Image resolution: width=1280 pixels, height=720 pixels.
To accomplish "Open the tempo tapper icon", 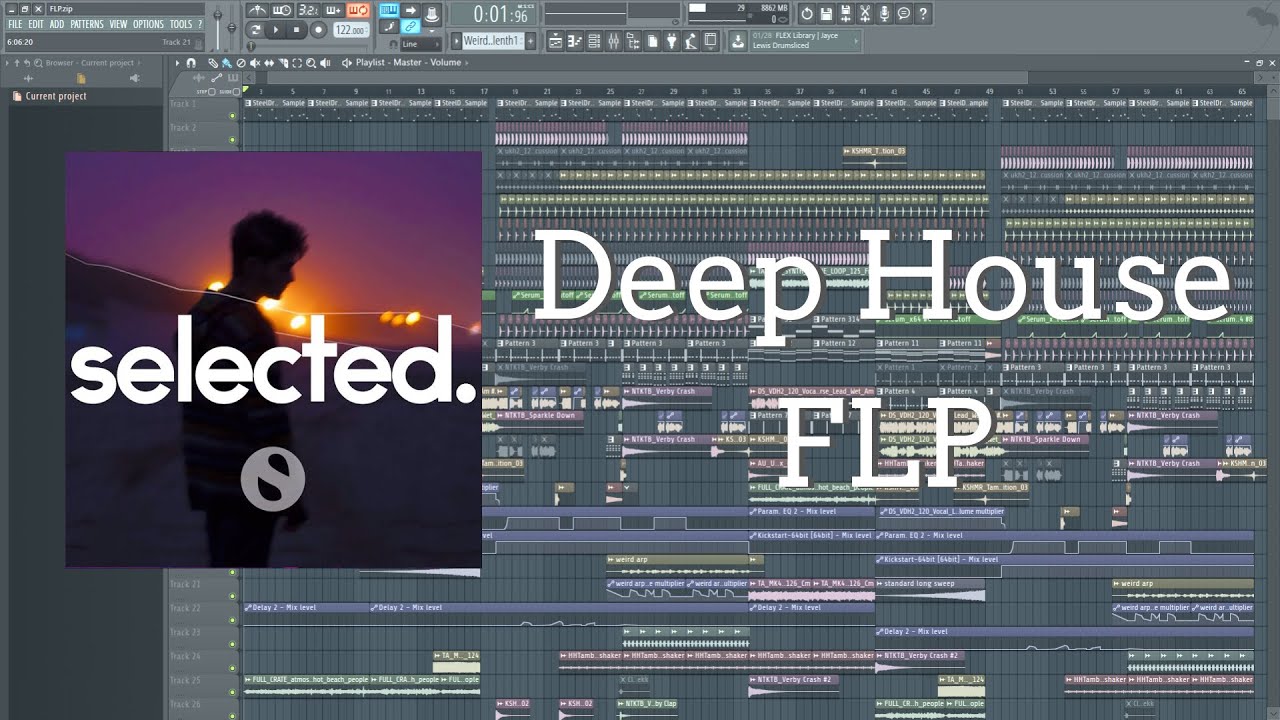I will coord(691,41).
